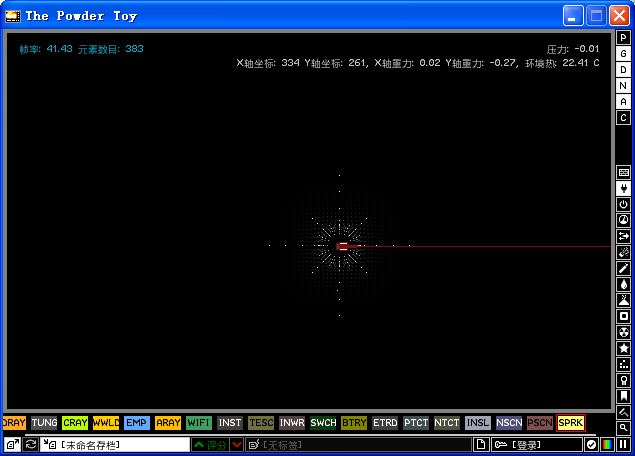Toggle P pressure display button
The image size is (635, 456).
[x=624, y=38]
